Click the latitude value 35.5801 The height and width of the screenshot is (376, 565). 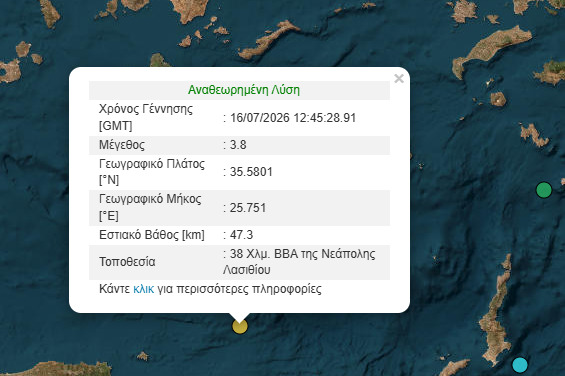251,172
